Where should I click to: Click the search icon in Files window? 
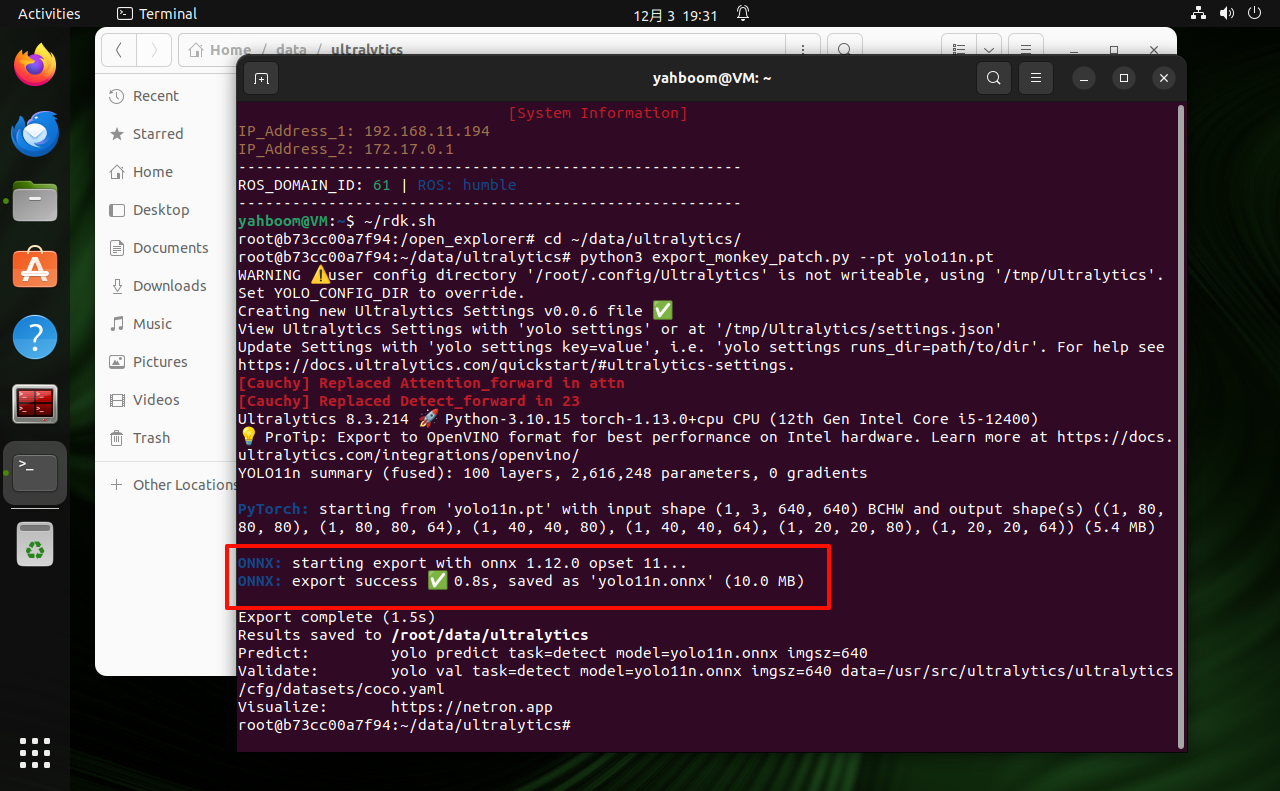coord(845,49)
